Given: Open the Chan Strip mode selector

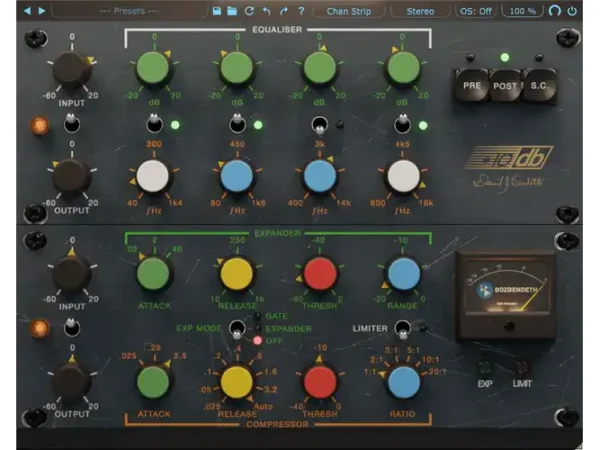Looking at the screenshot, I should (349, 11).
